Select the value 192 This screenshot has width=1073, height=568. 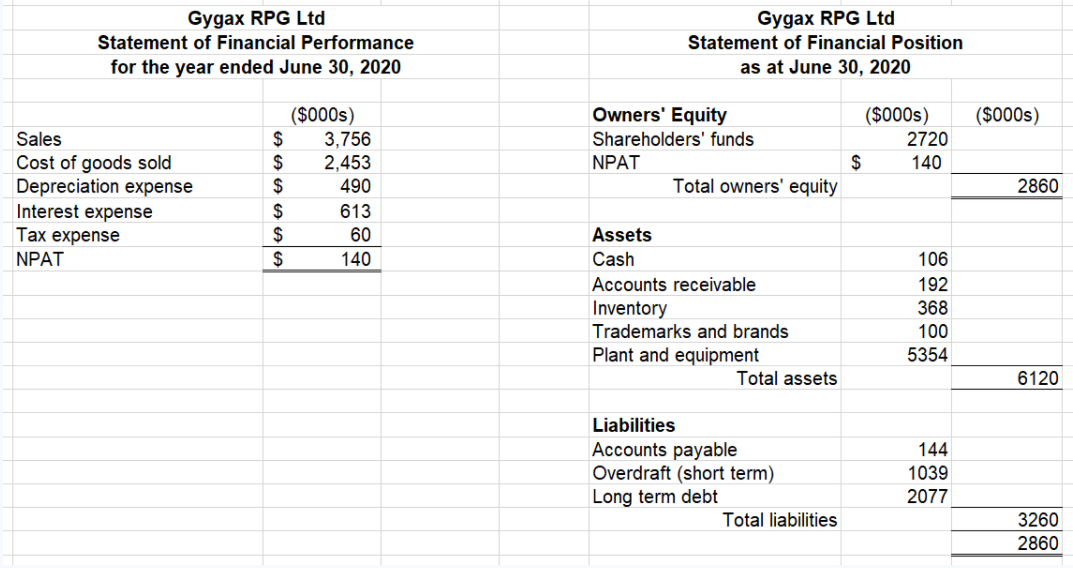click(x=933, y=284)
